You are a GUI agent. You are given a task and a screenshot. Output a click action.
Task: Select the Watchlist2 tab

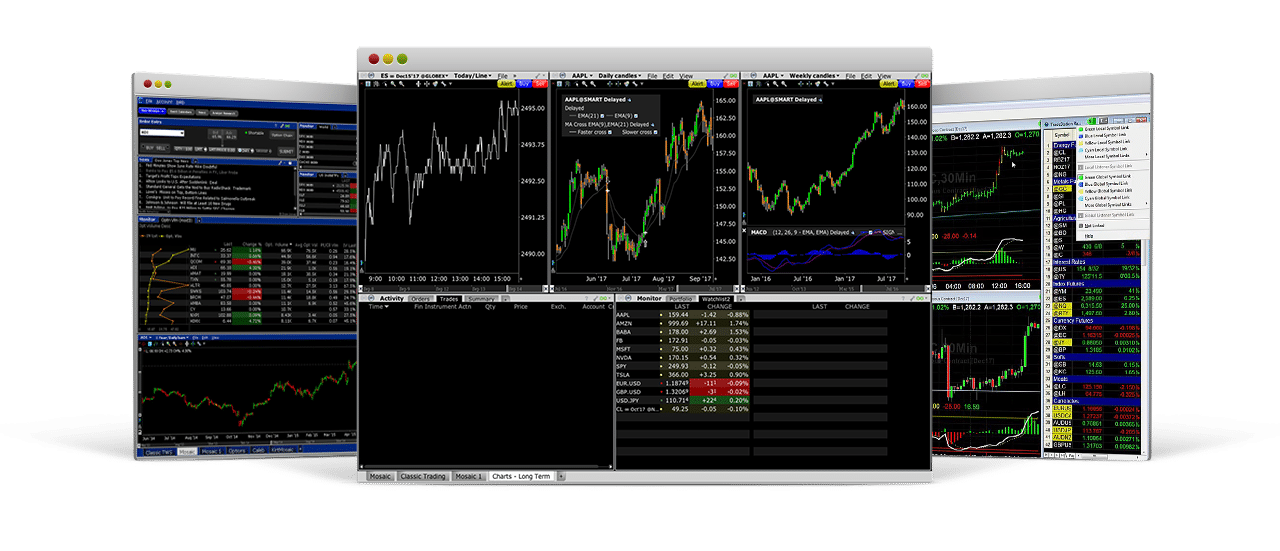[x=715, y=299]
